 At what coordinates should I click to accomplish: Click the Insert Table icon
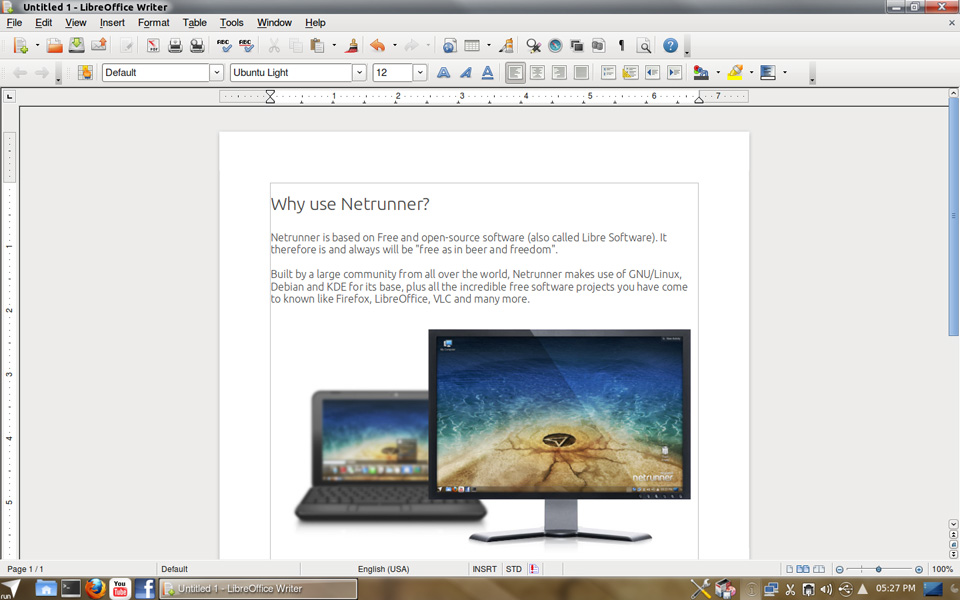(472, 46)
